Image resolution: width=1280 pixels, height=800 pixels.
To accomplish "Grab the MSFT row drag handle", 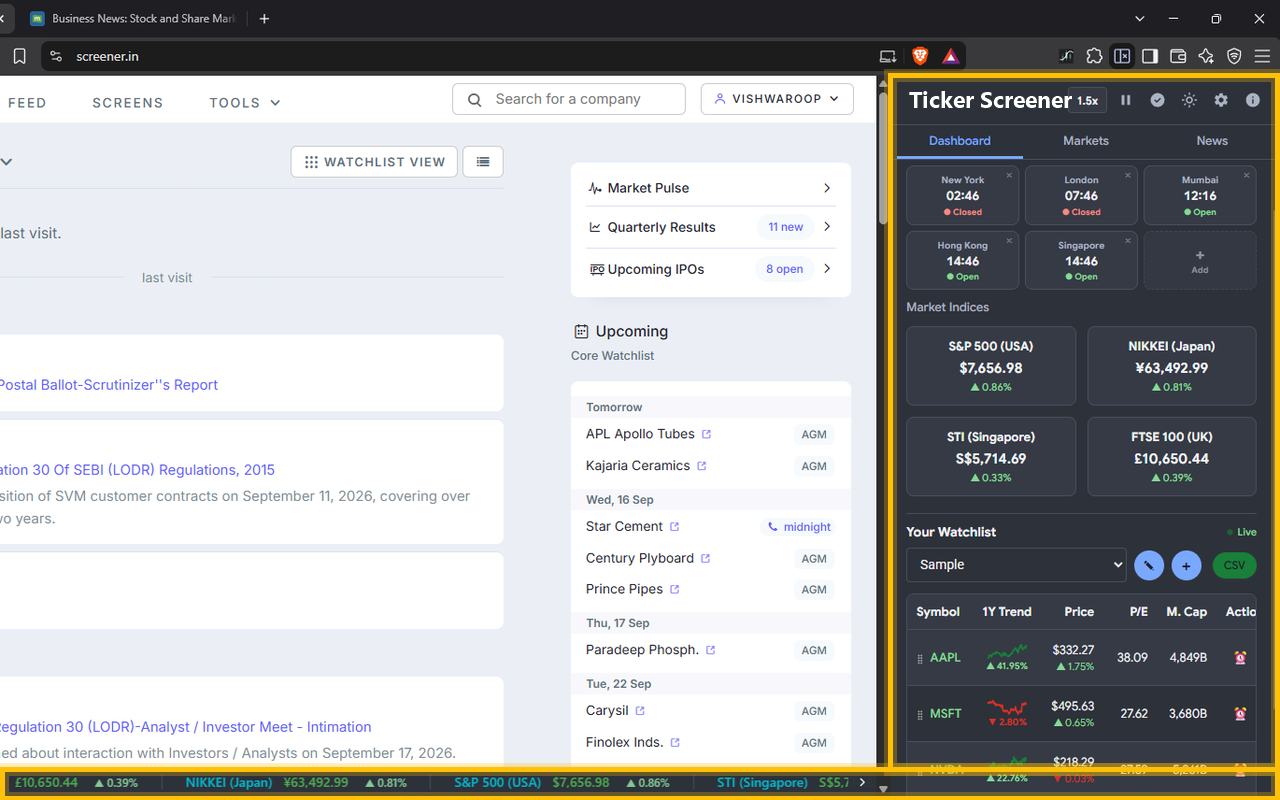I will coord(920,715).
